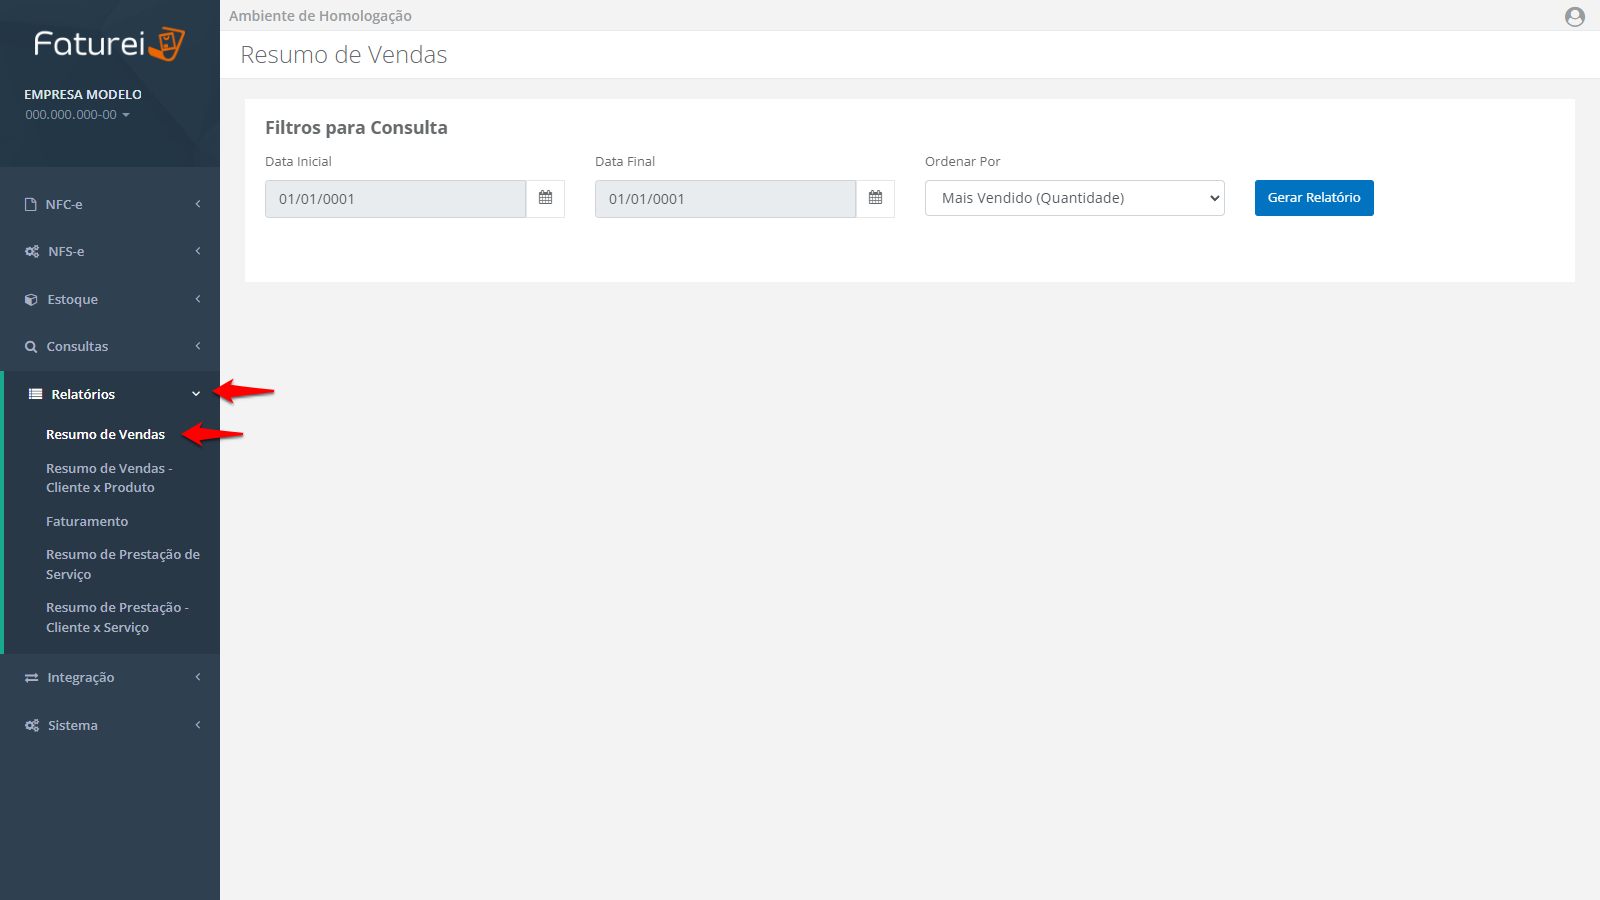Click the Faturei logo
Image resolution: width=1600 pixels, height=900 pixels.
109,44
